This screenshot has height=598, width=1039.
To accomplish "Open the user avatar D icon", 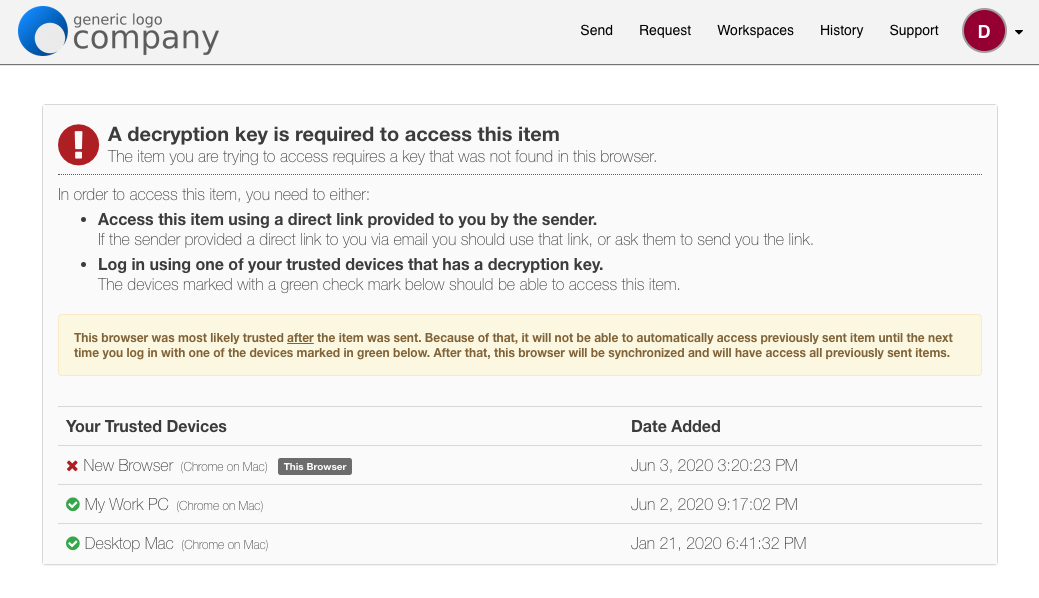I will tap(984, 30).
